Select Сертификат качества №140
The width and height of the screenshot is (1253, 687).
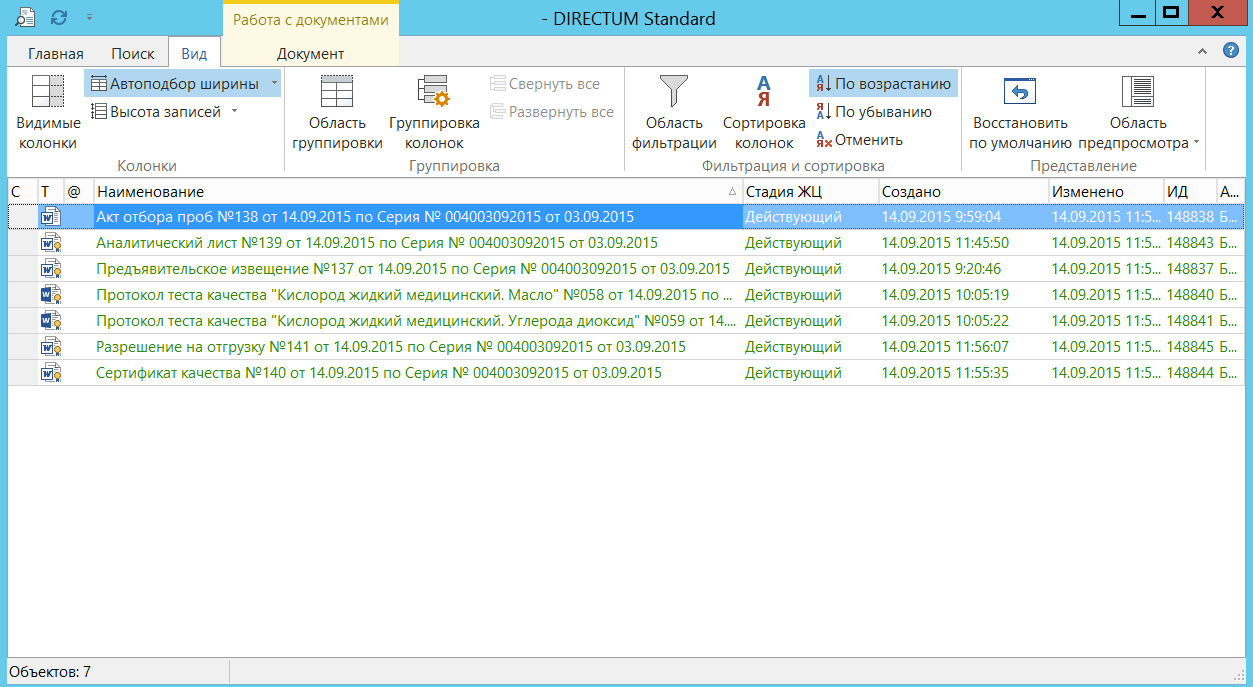pos(379,373)
